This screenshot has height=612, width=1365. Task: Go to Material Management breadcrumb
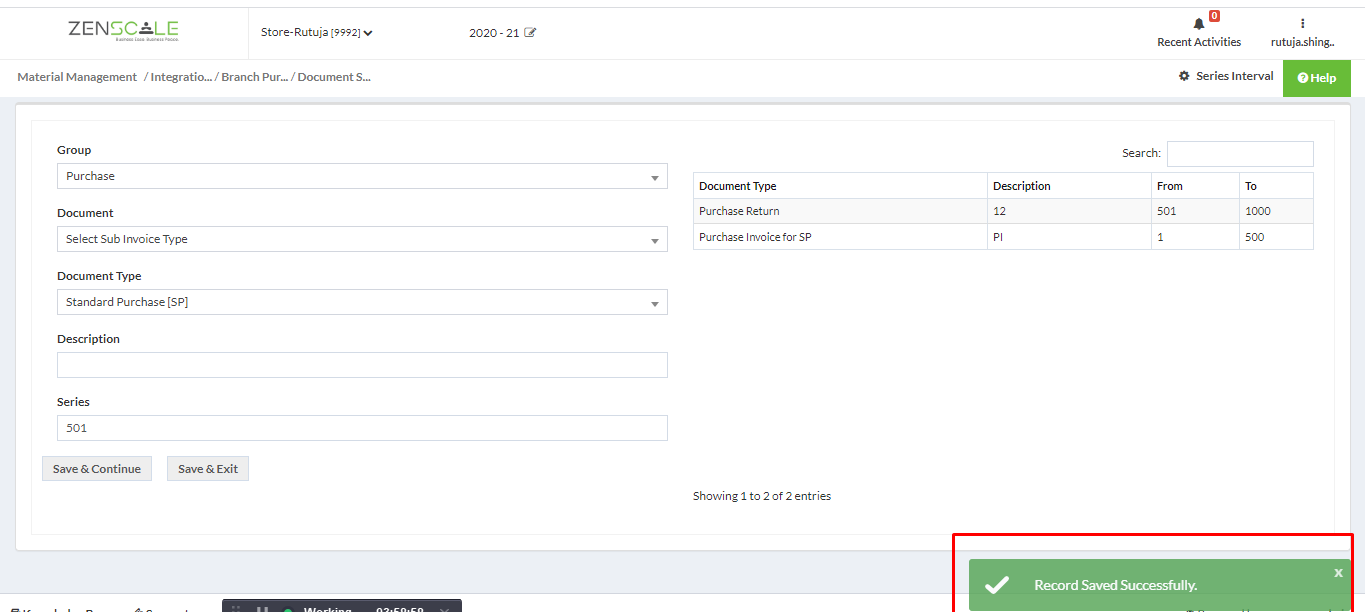[77, 77]
